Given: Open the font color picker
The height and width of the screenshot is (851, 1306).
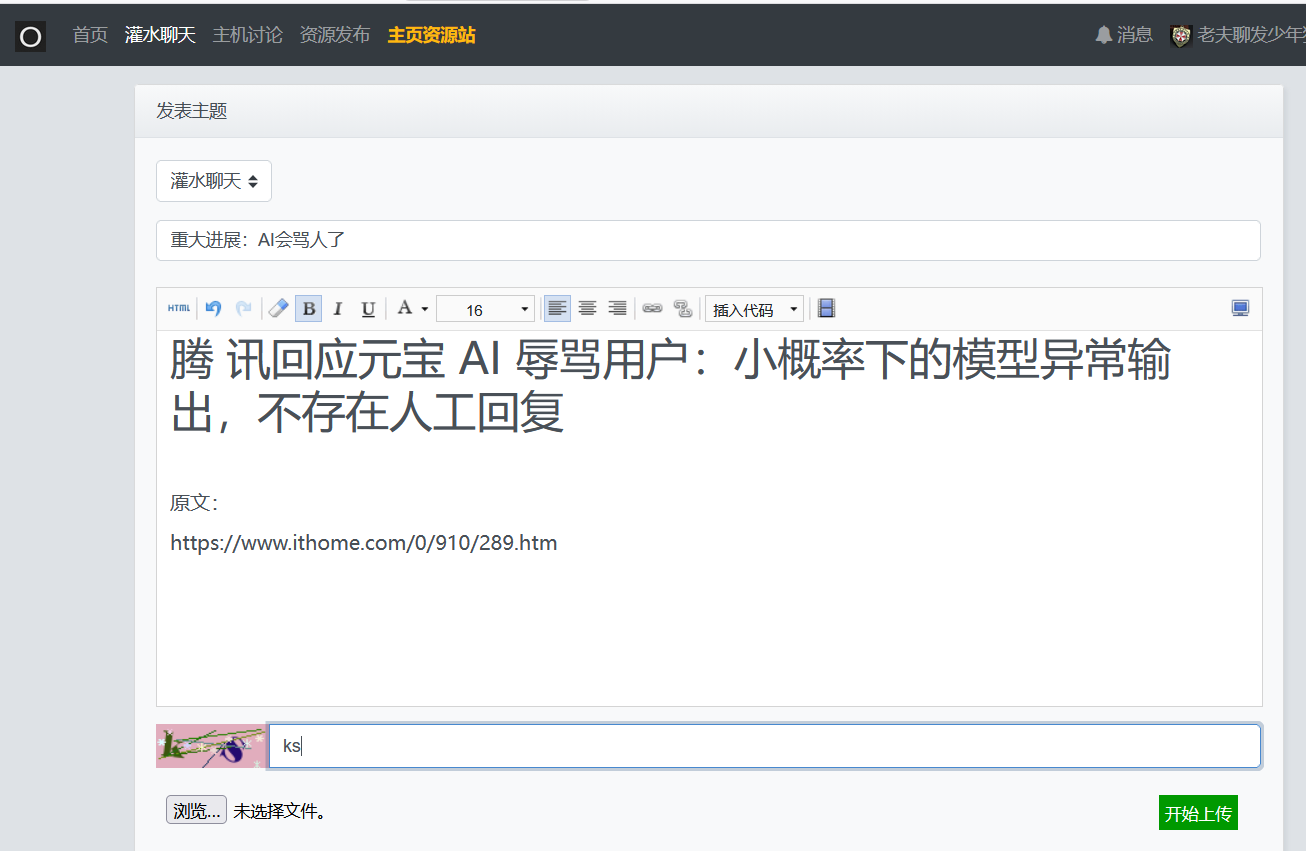Looking at the screenshot, I should click(x=411, y=309).
